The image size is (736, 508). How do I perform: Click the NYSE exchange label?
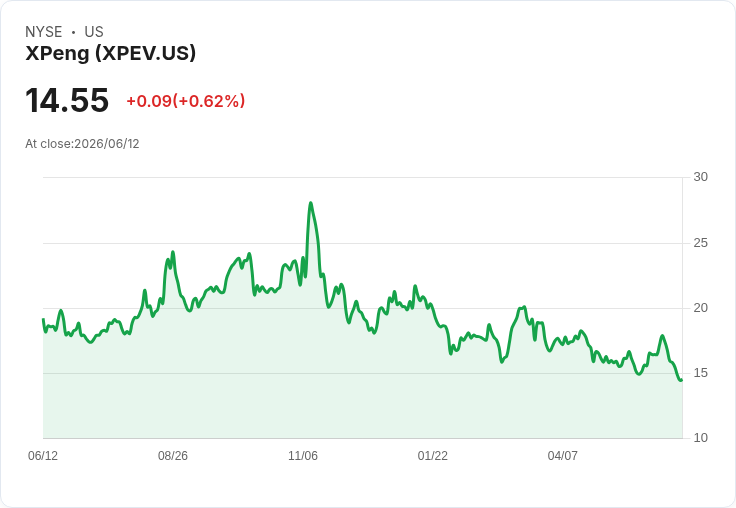(44, 32)
